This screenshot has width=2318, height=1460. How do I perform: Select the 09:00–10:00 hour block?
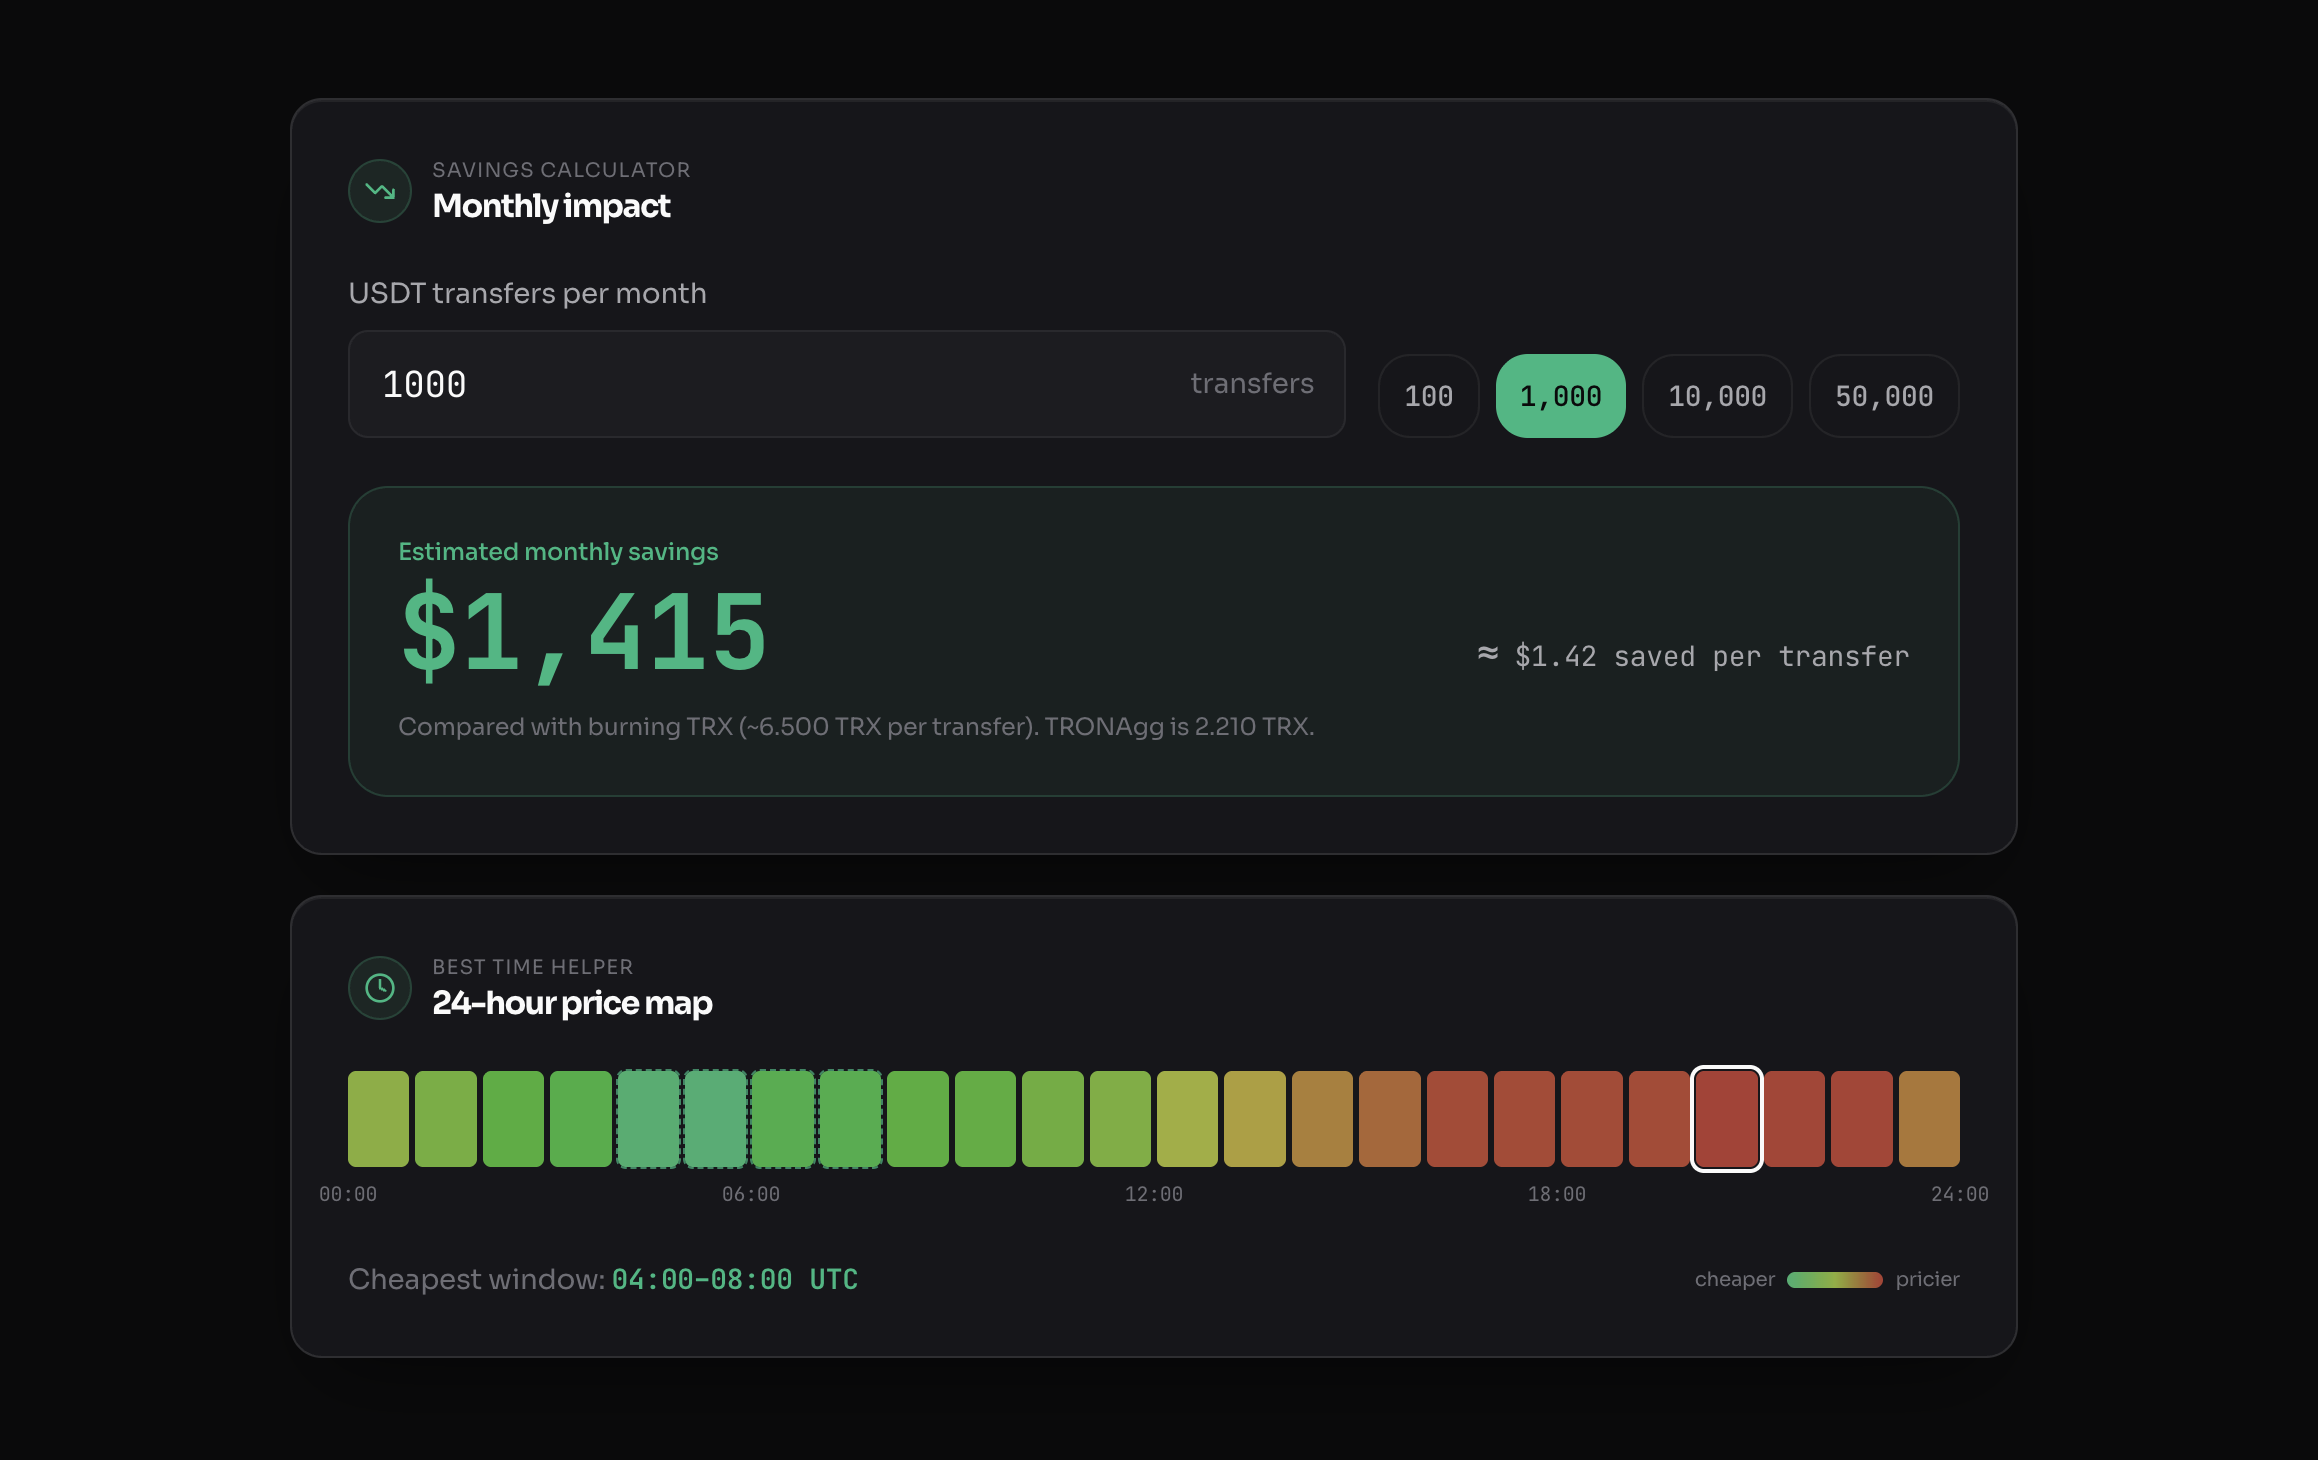[x=985, y=1119]
